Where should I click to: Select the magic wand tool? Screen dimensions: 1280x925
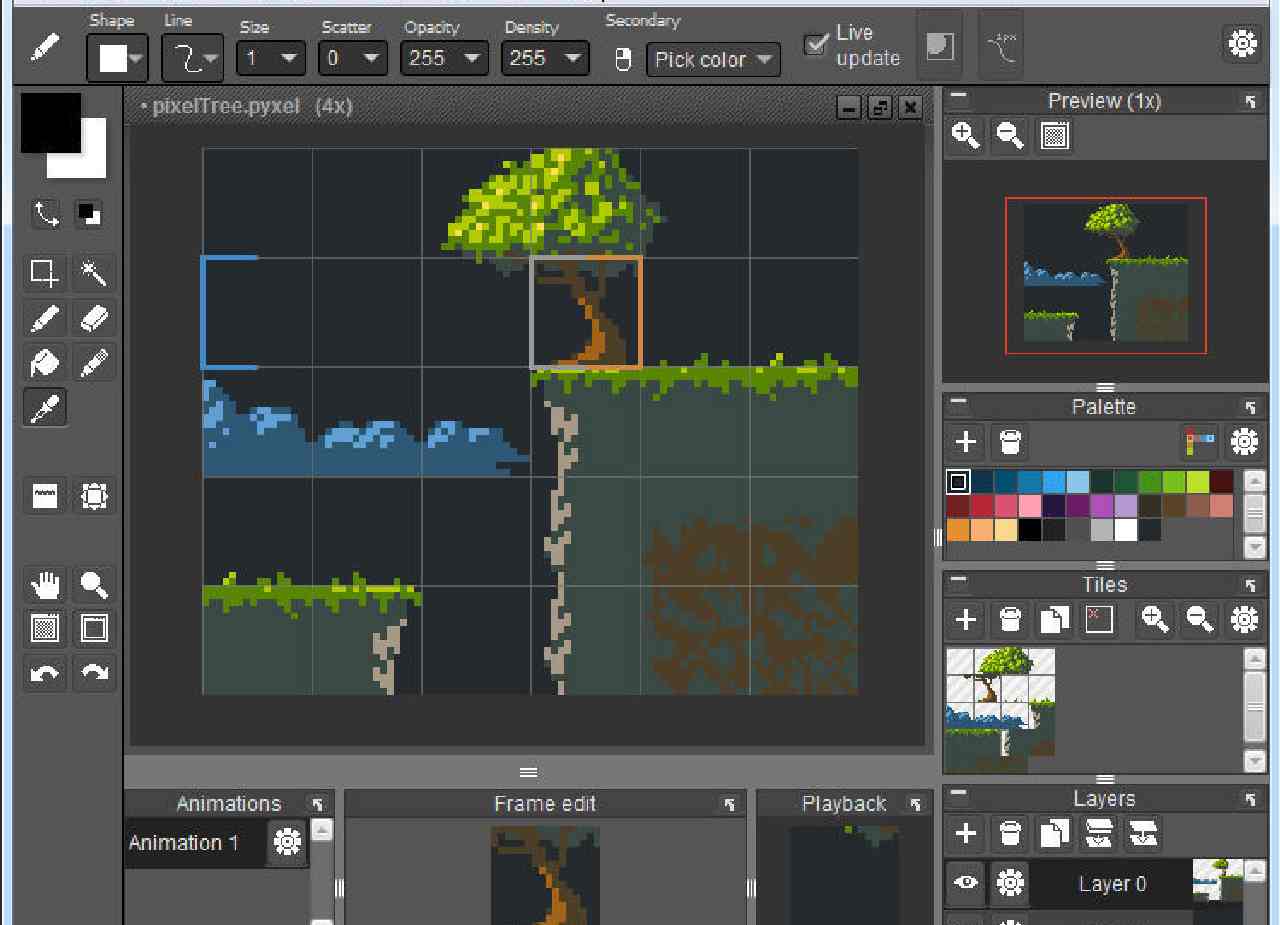94,272
